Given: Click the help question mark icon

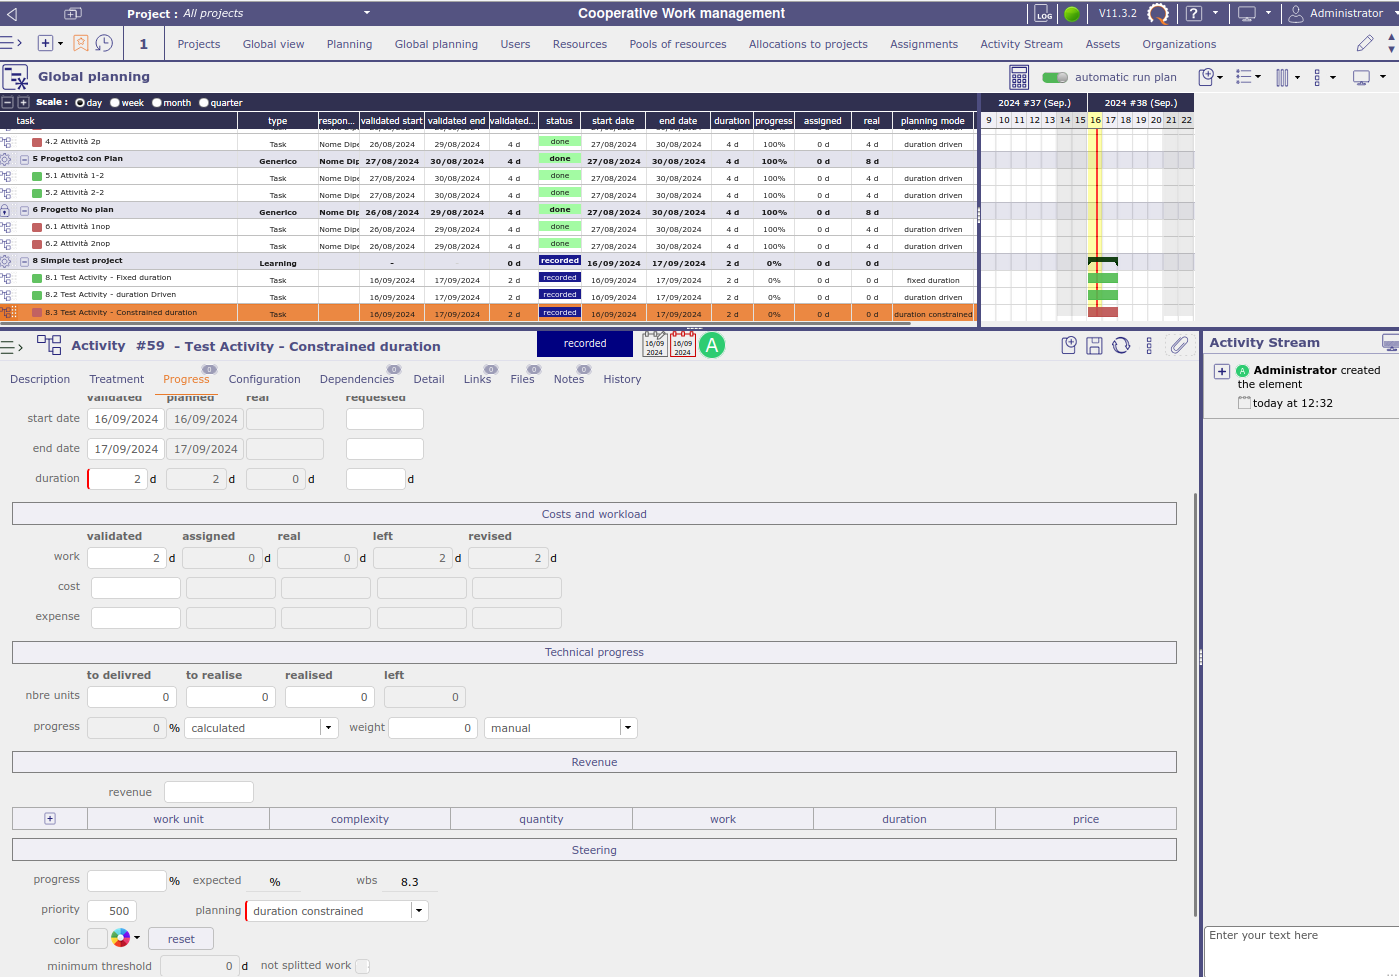Looking at the screenshot, I should [1194, 14].
